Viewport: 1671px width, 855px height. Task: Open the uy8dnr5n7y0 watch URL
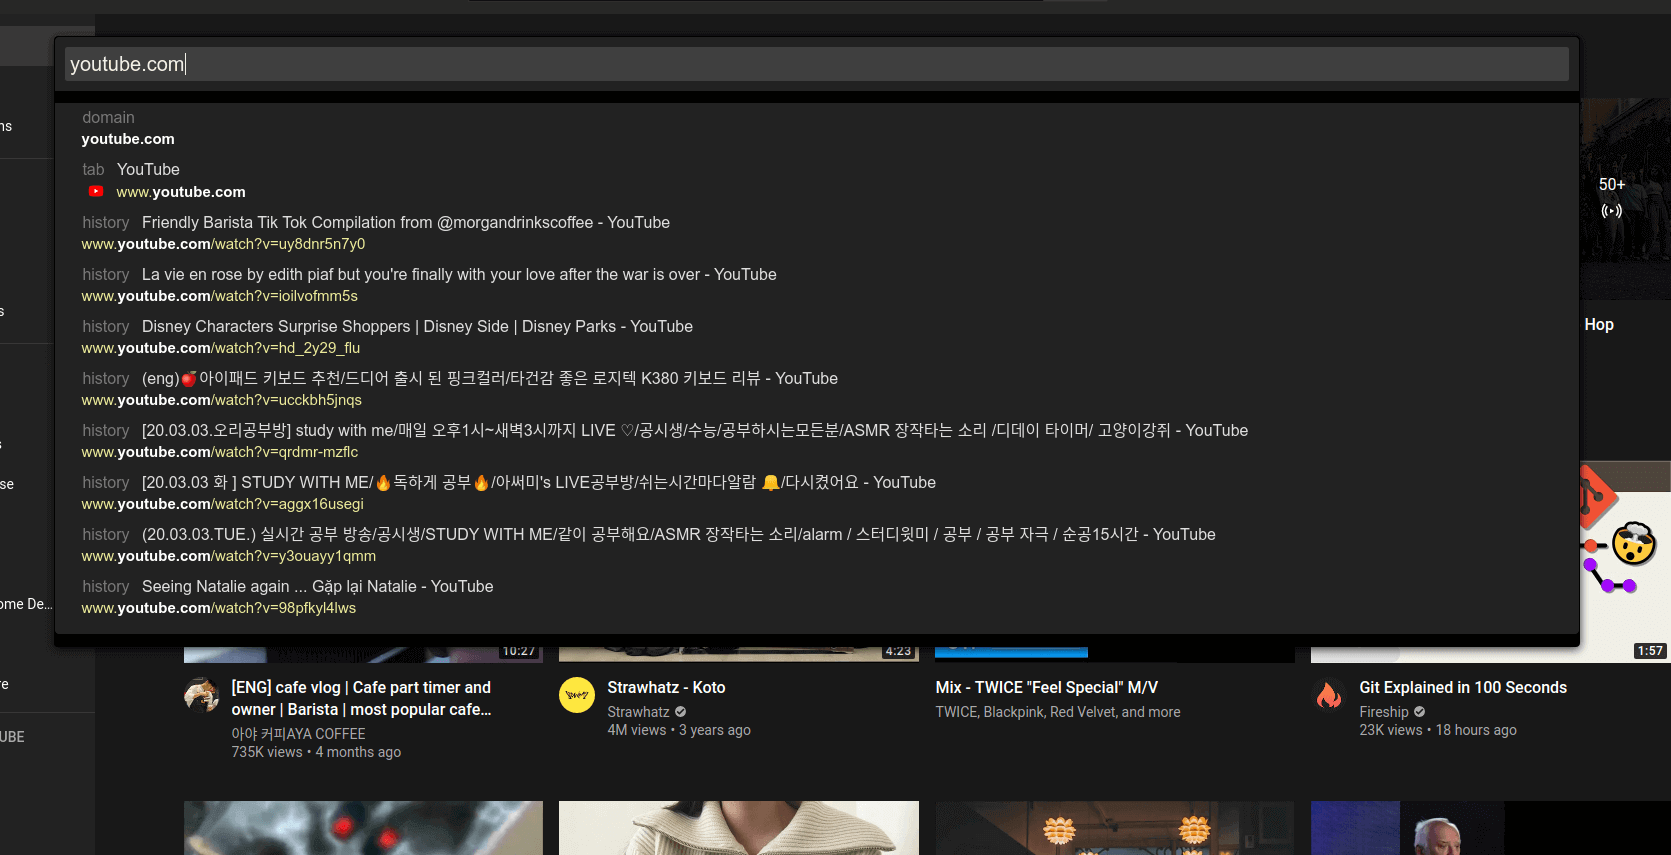click(x=223, y=244)
